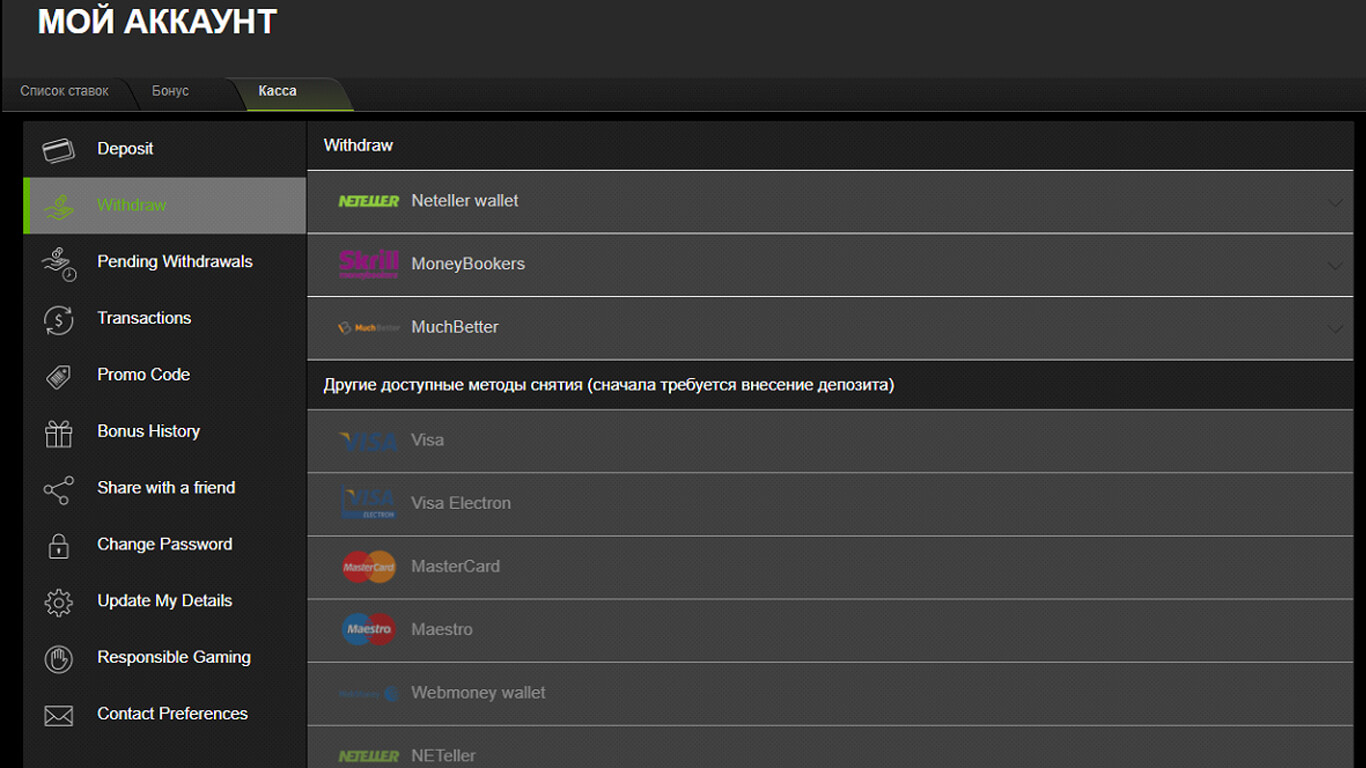Click the Bonus History gift icon
Screen dimensions: 1366x768
click(59, 433)
